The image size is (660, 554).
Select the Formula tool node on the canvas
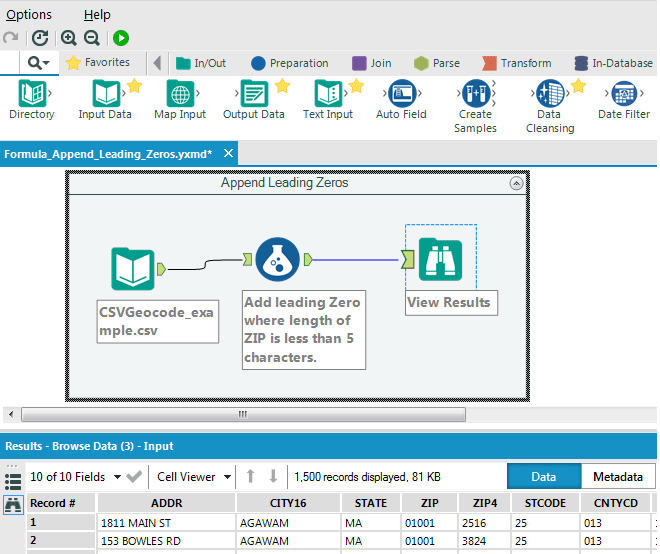coord(278,260)
